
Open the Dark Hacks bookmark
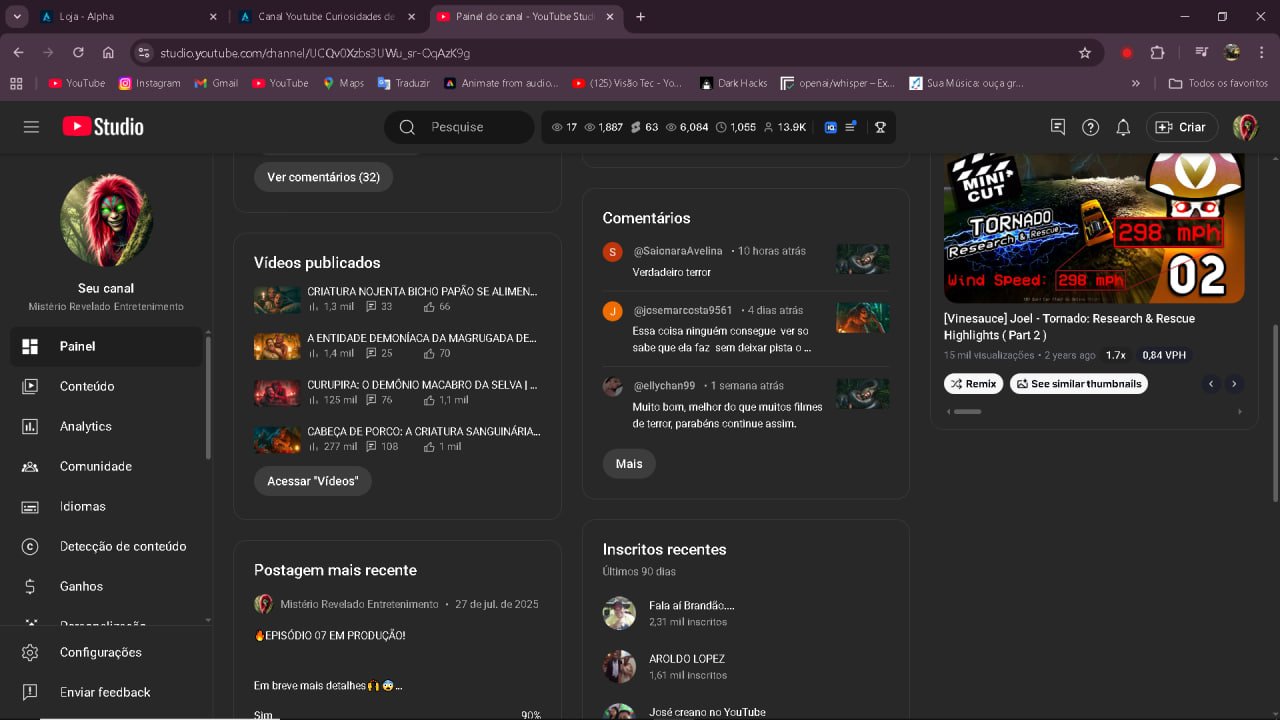tap(733, 83)
